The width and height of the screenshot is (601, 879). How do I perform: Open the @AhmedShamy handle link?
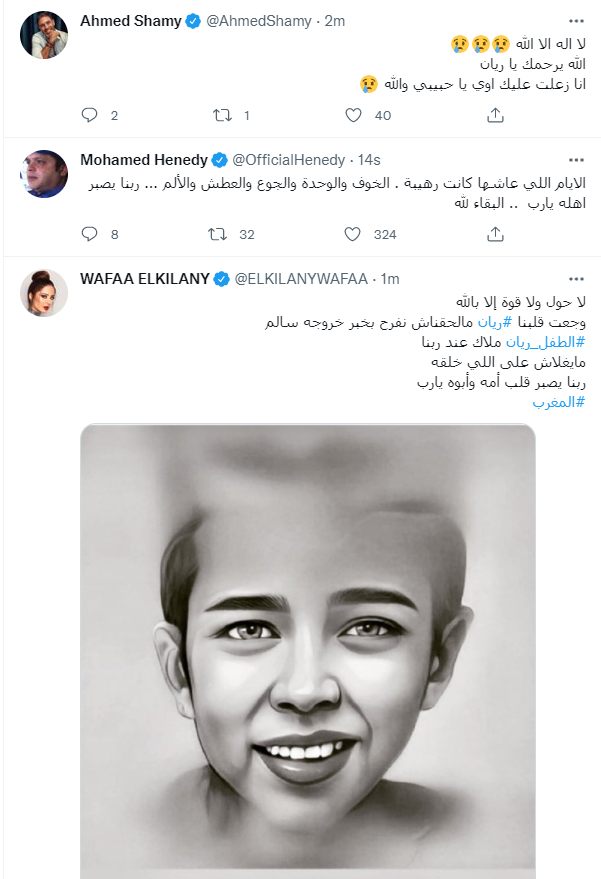pos(259,21)
